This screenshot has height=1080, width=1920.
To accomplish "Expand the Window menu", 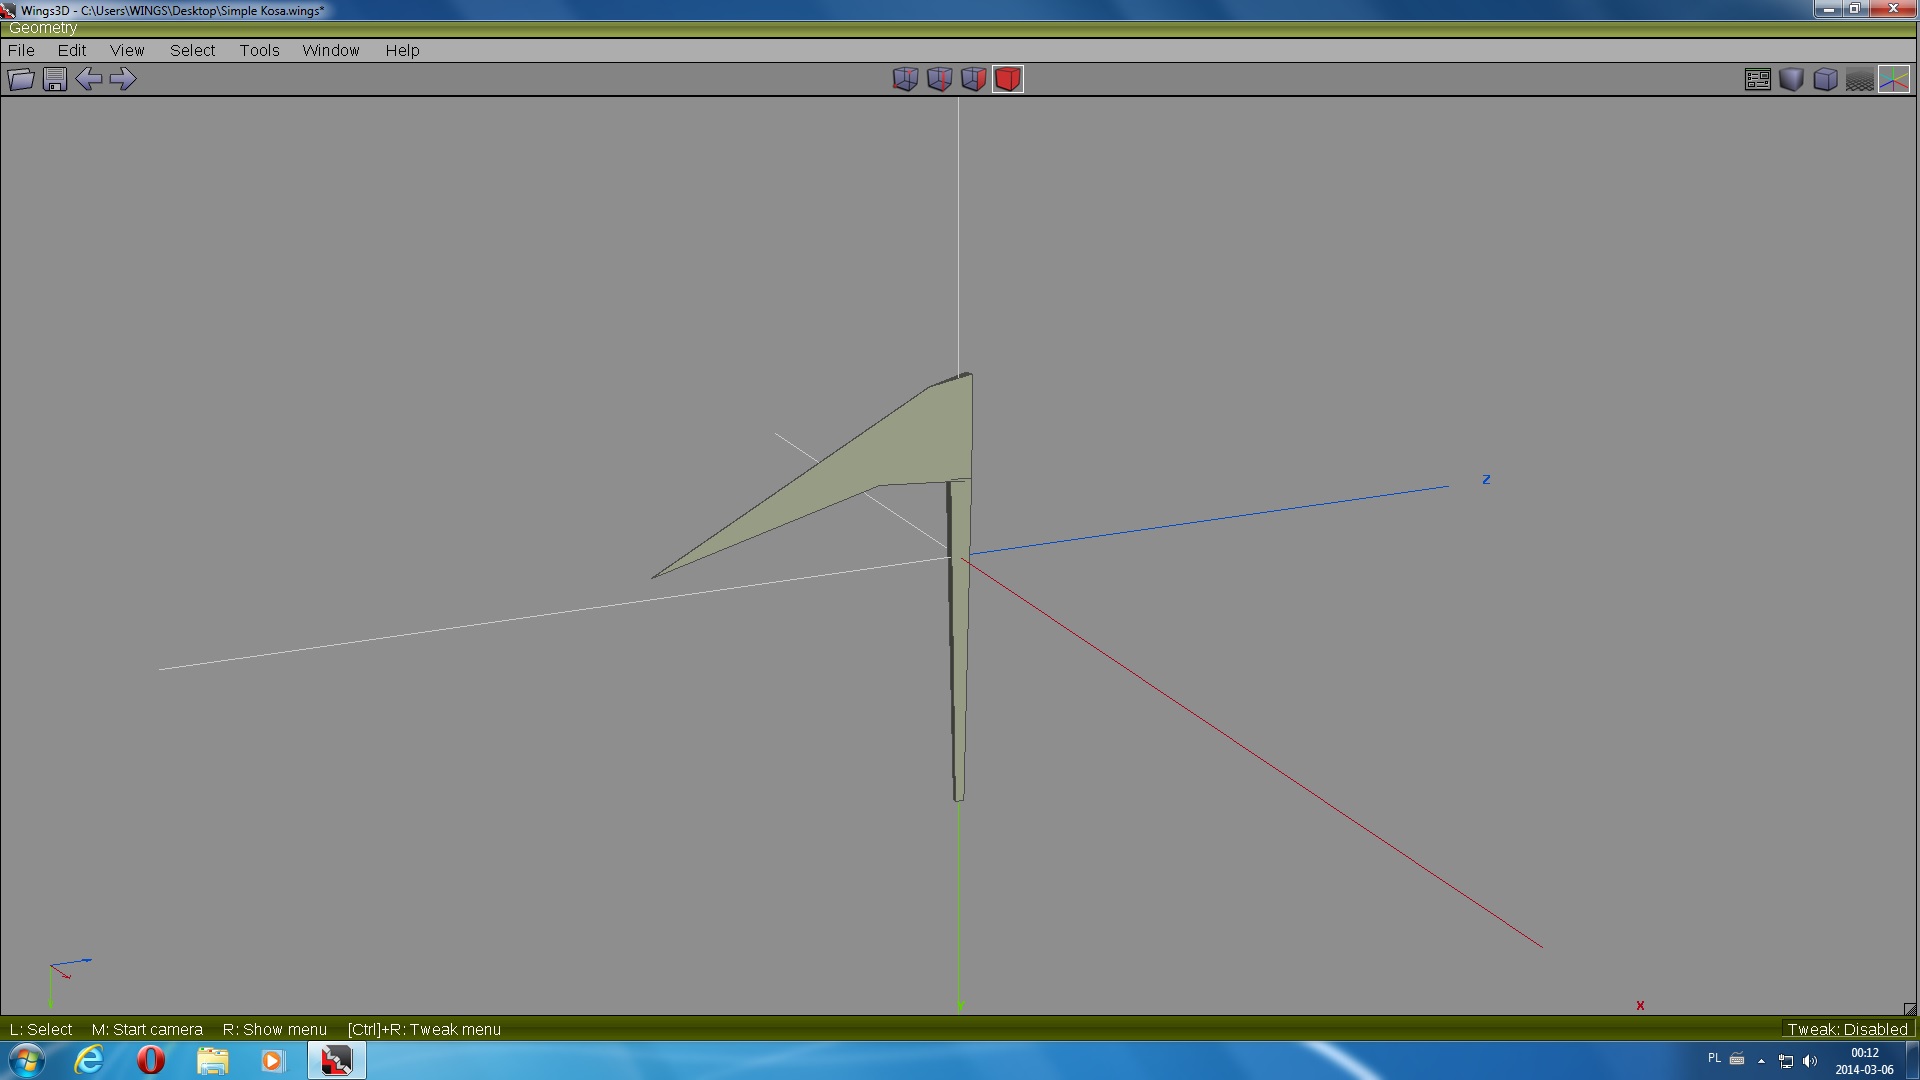I will pyautogui.click(x=330, y=50).
